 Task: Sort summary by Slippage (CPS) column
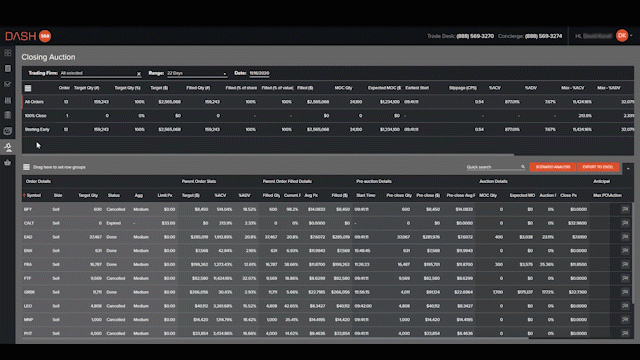462,88
